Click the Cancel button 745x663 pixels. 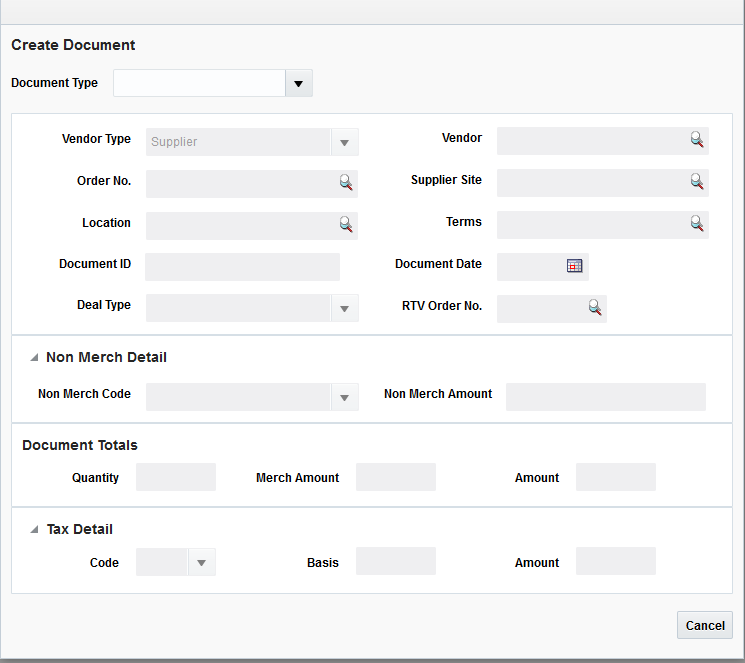(704, 625)
